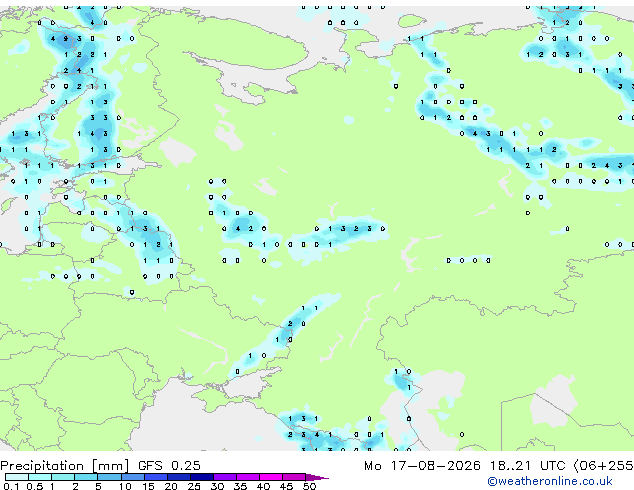Click the arrow tip above 50 on legend
Image resolution: width=634 pixels, height=490 pixels.
click(317, 477)
